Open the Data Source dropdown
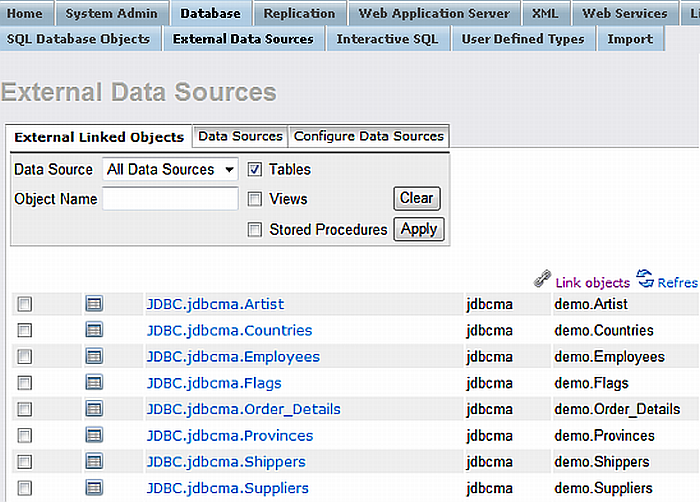700x502 pixels. pyautogui.click(x=170, y=170)
